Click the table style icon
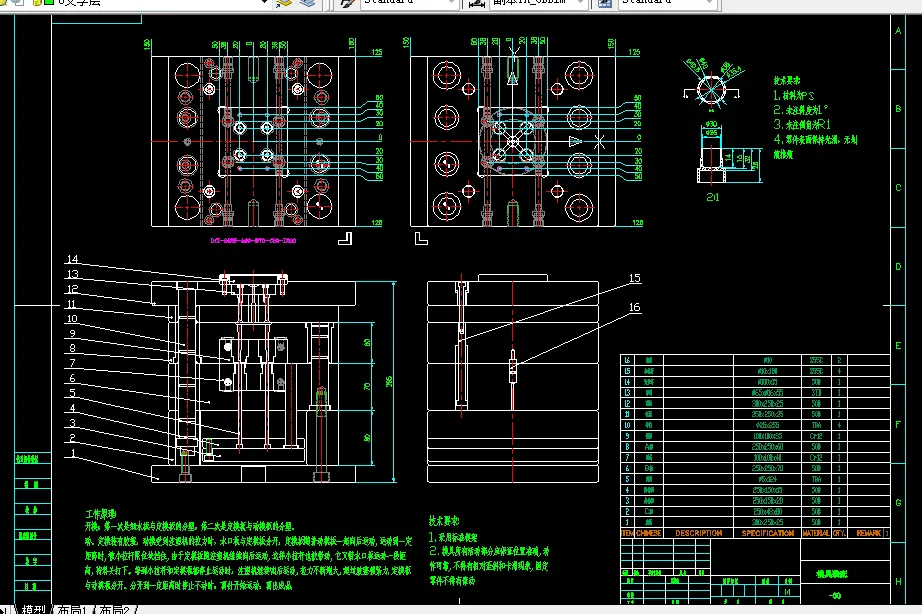The width and height of the screenshot is (922, 614). pos(604,3)
